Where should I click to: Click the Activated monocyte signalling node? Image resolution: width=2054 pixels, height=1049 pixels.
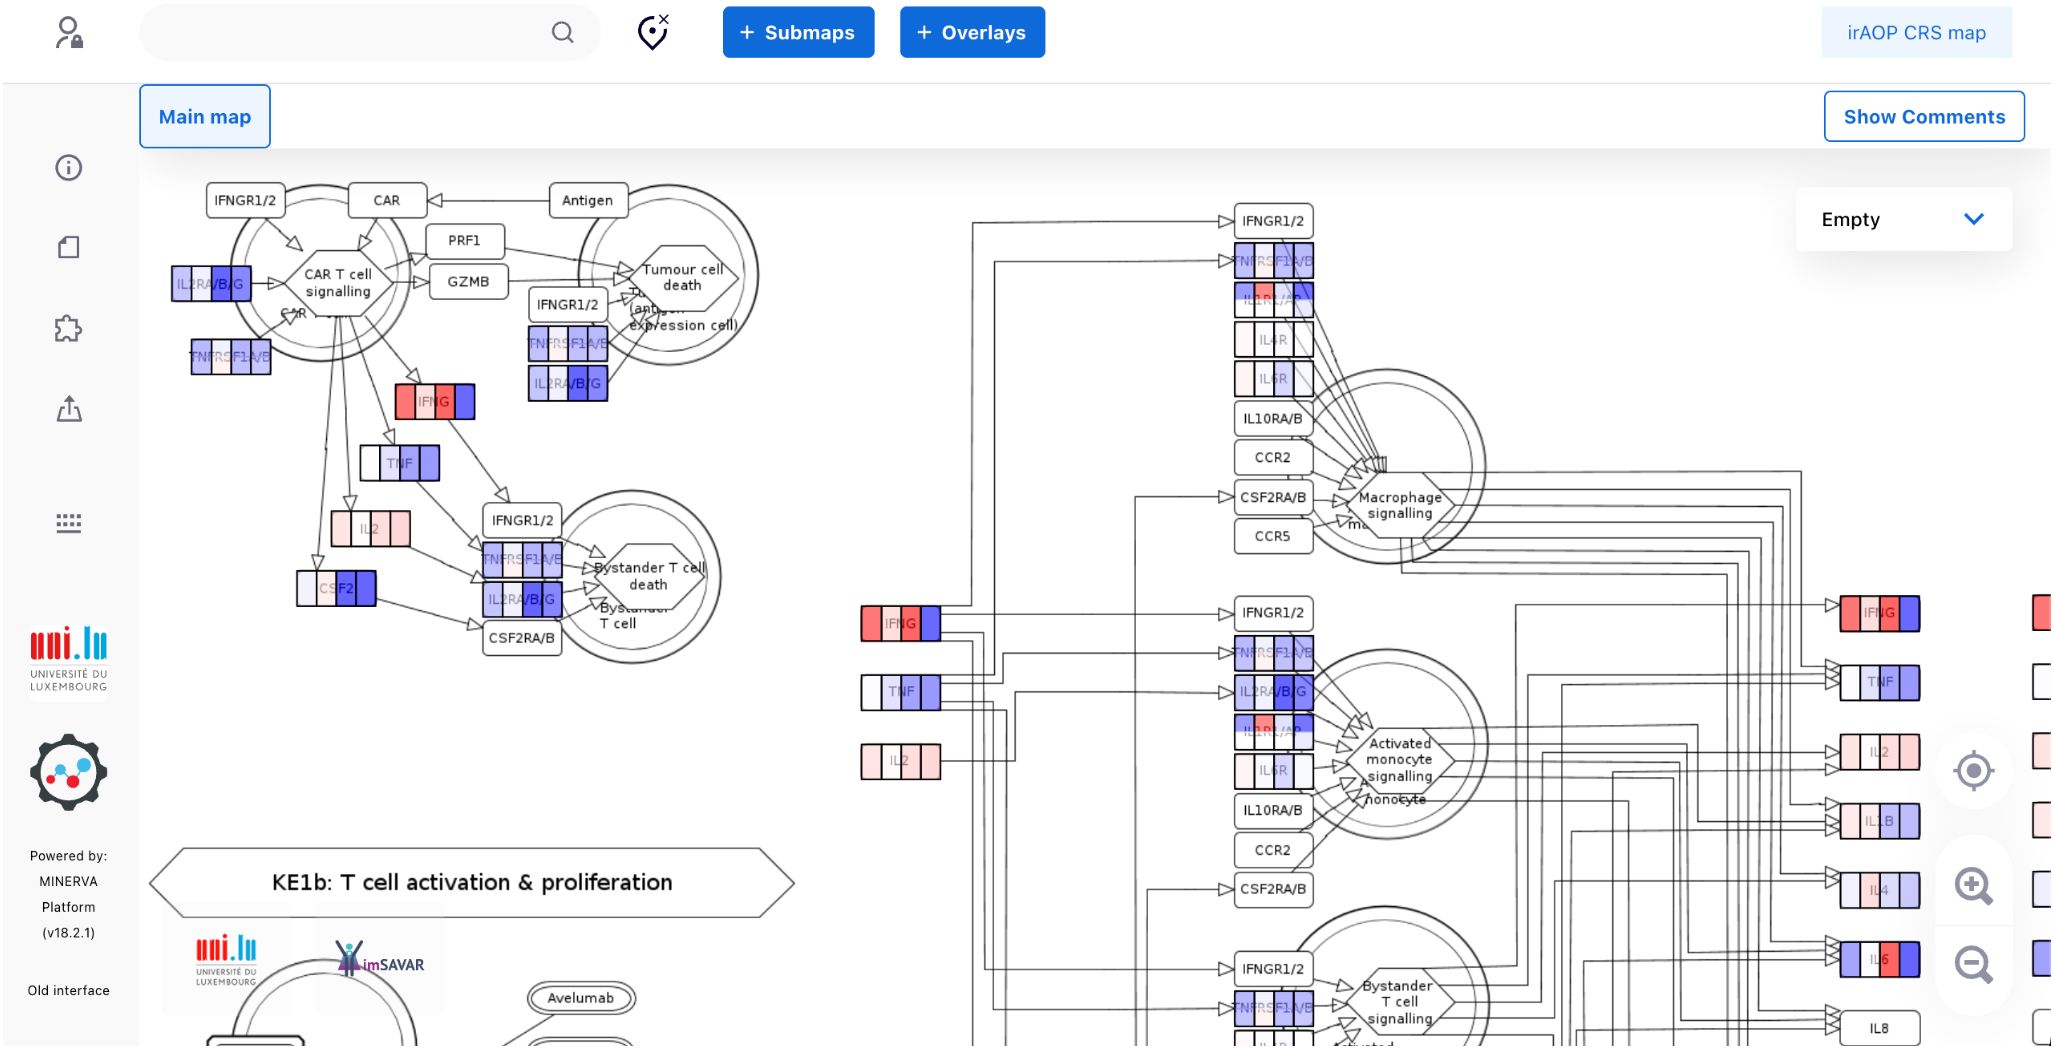point(1400,760)
